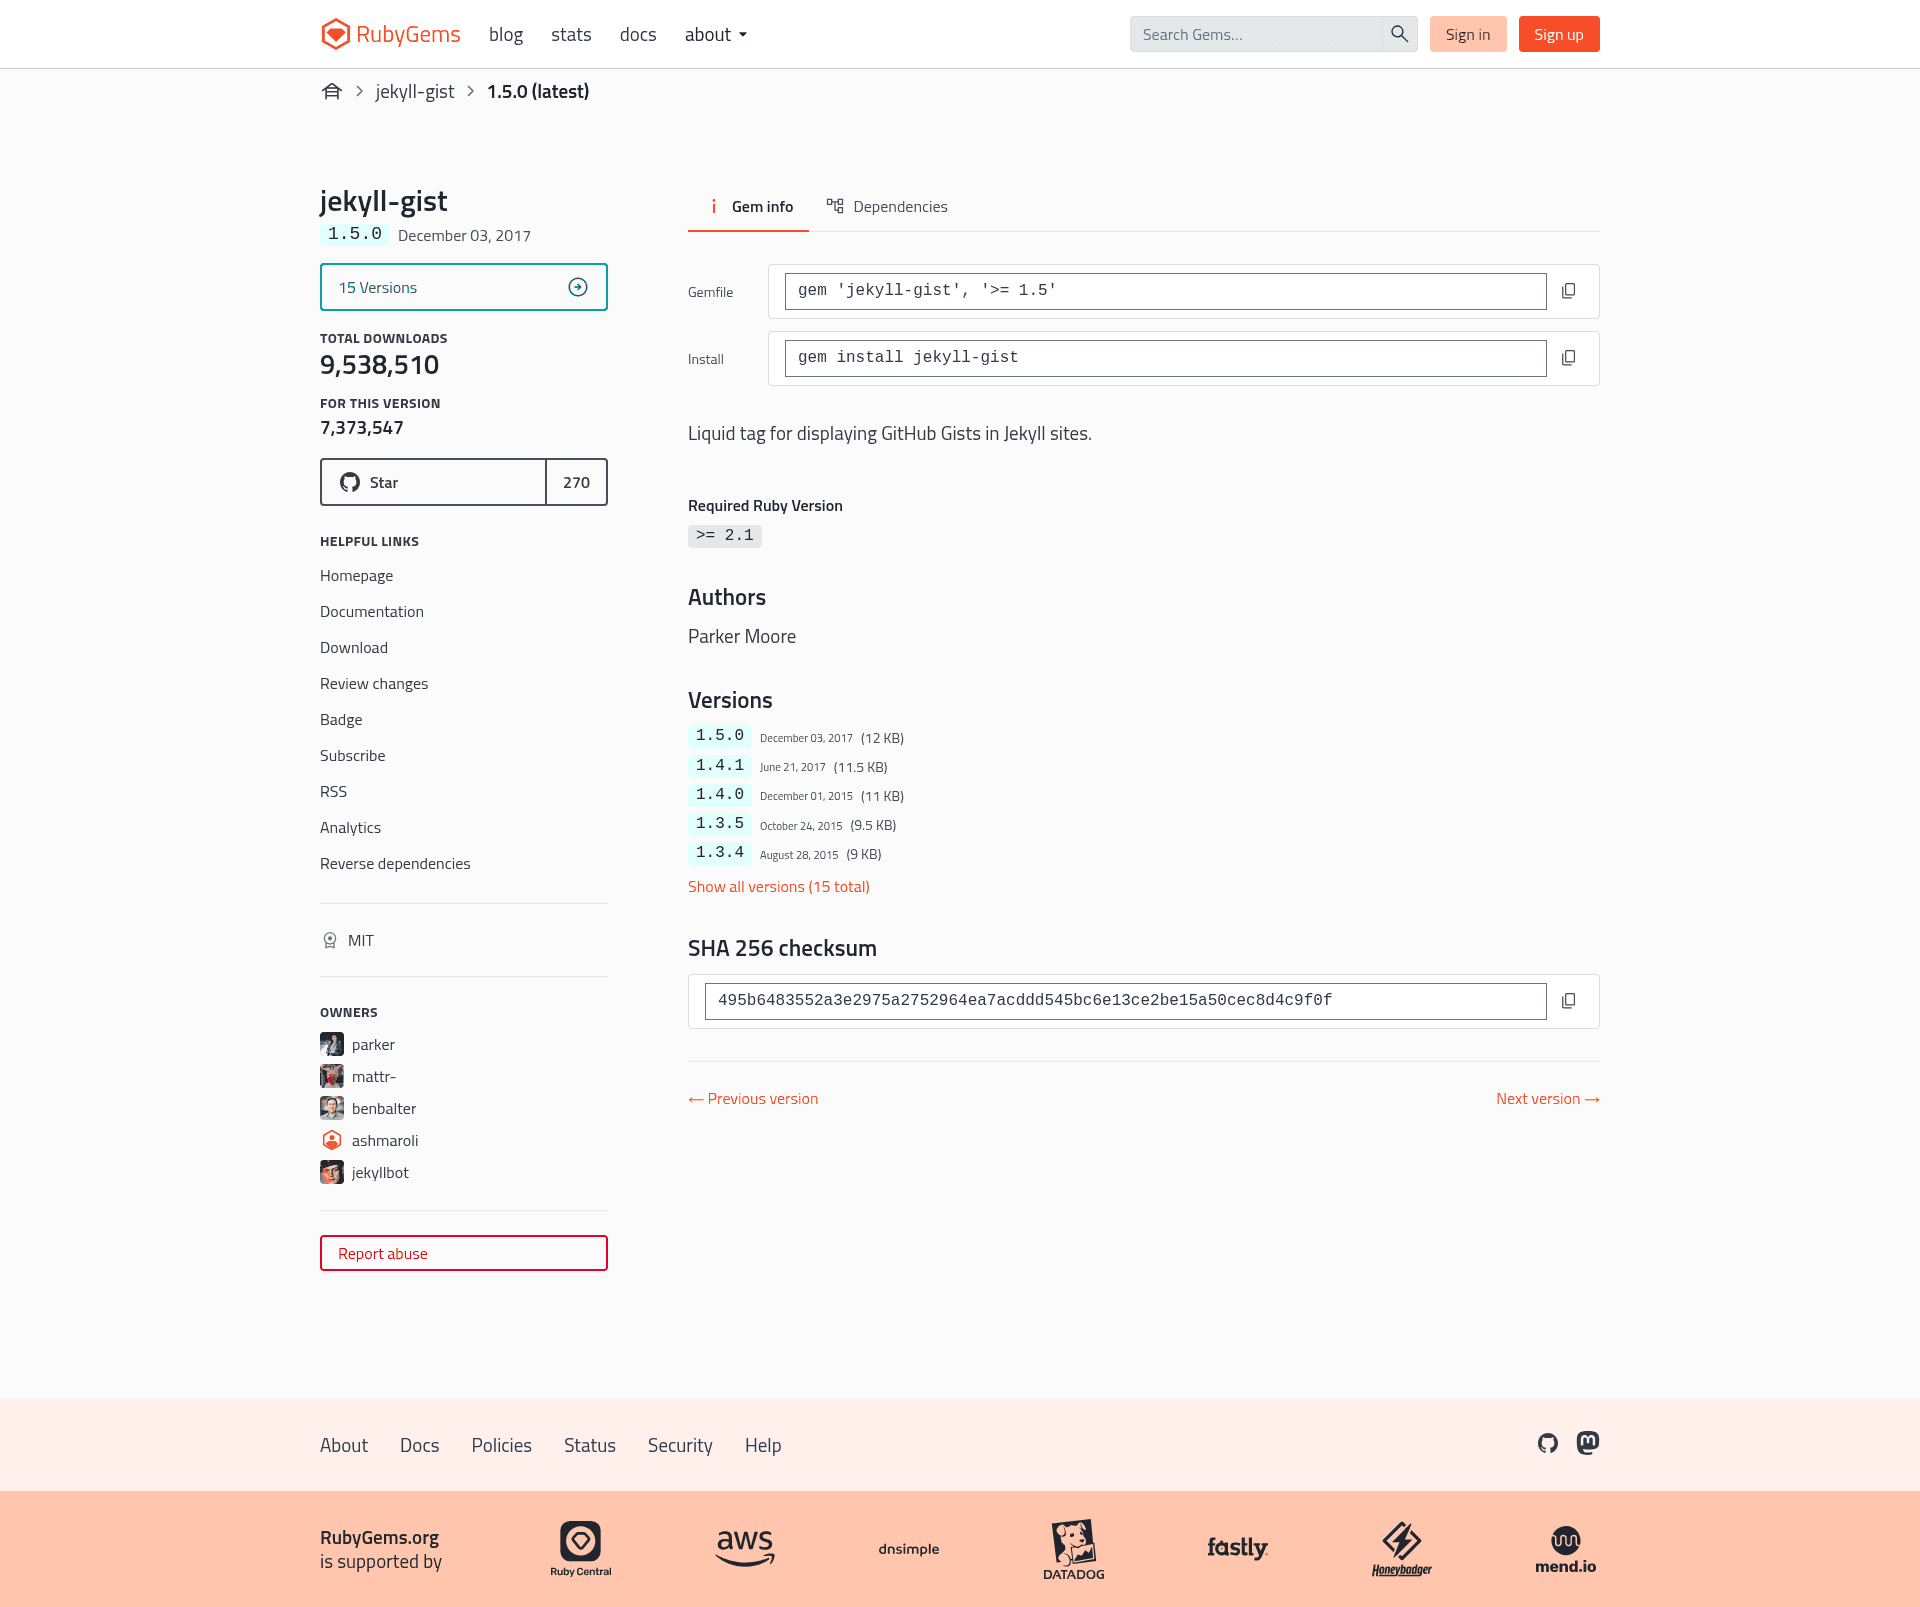Image resolution: width=1920 pixels, height=1607 pixels.
Task: Open the Analytics link
Action: tap(350, 828)
